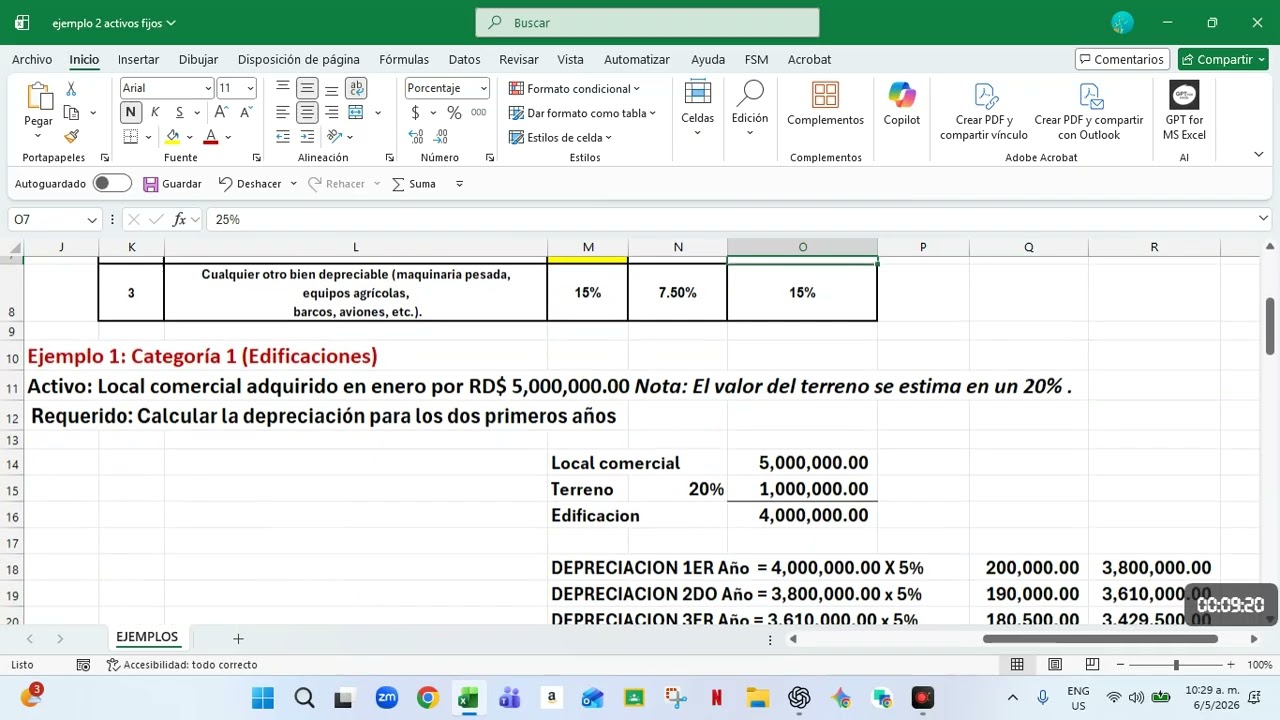Increase font size with the A^ icon

(x=221, y=112)
